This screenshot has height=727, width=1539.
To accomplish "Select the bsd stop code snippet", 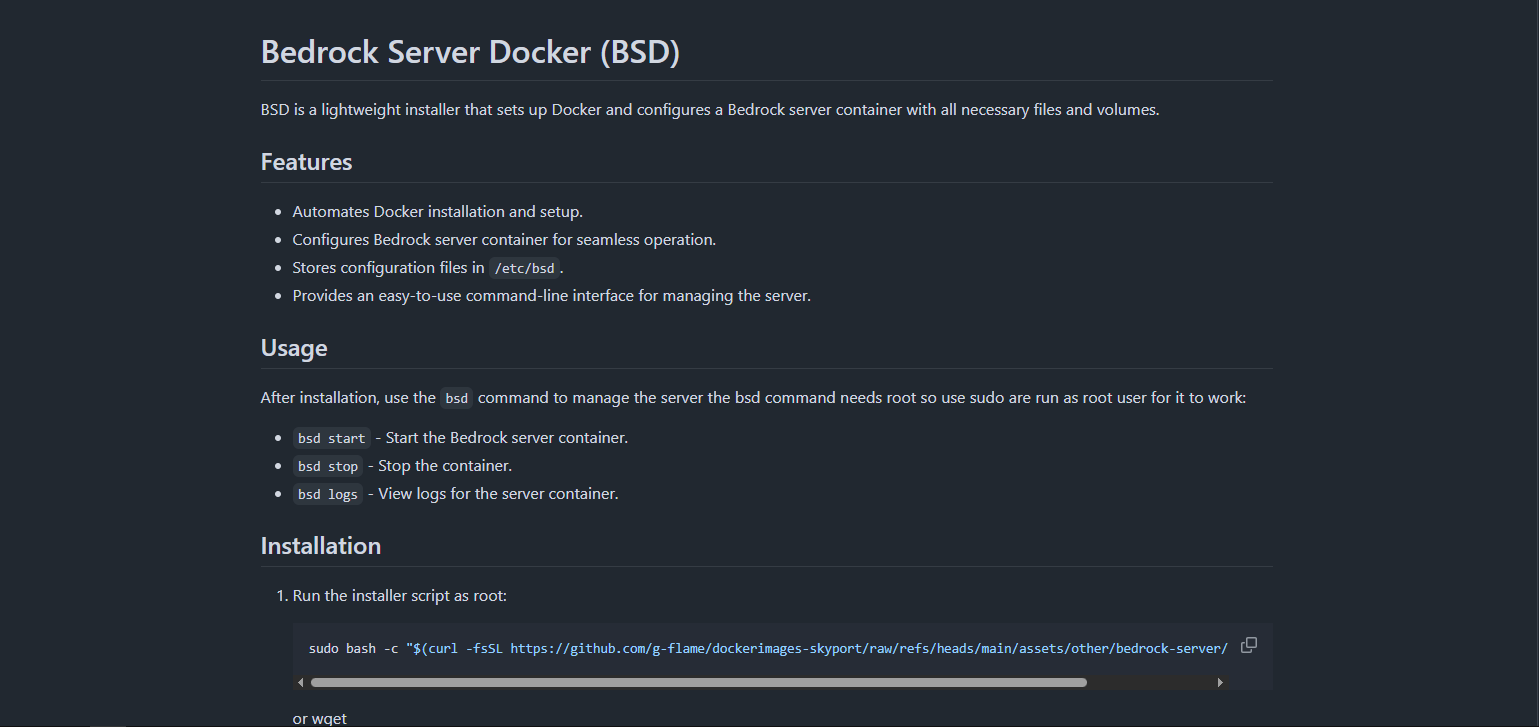I will pos(327,465).
